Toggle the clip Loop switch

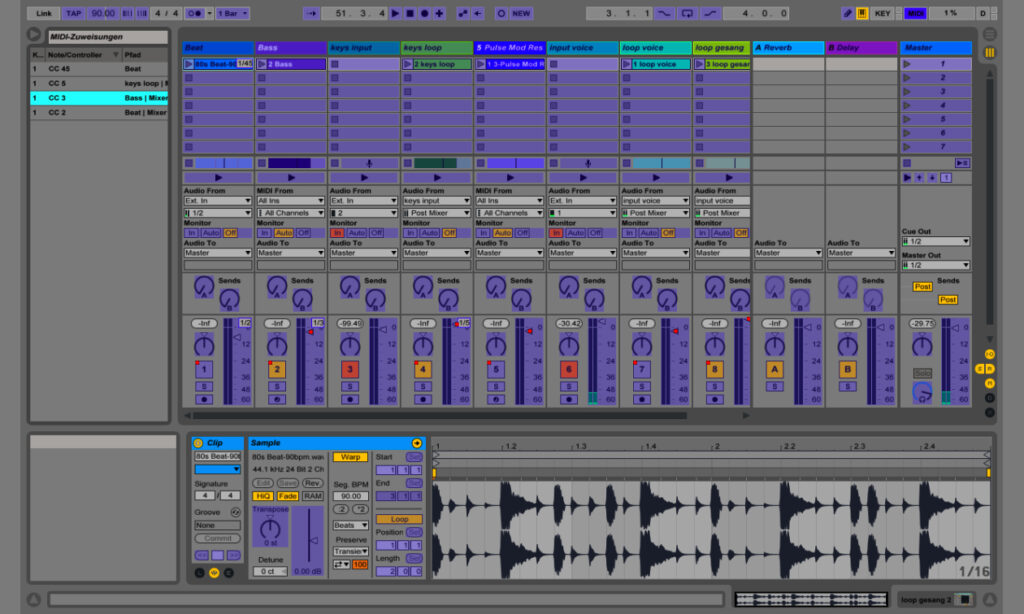pos(399,519)
